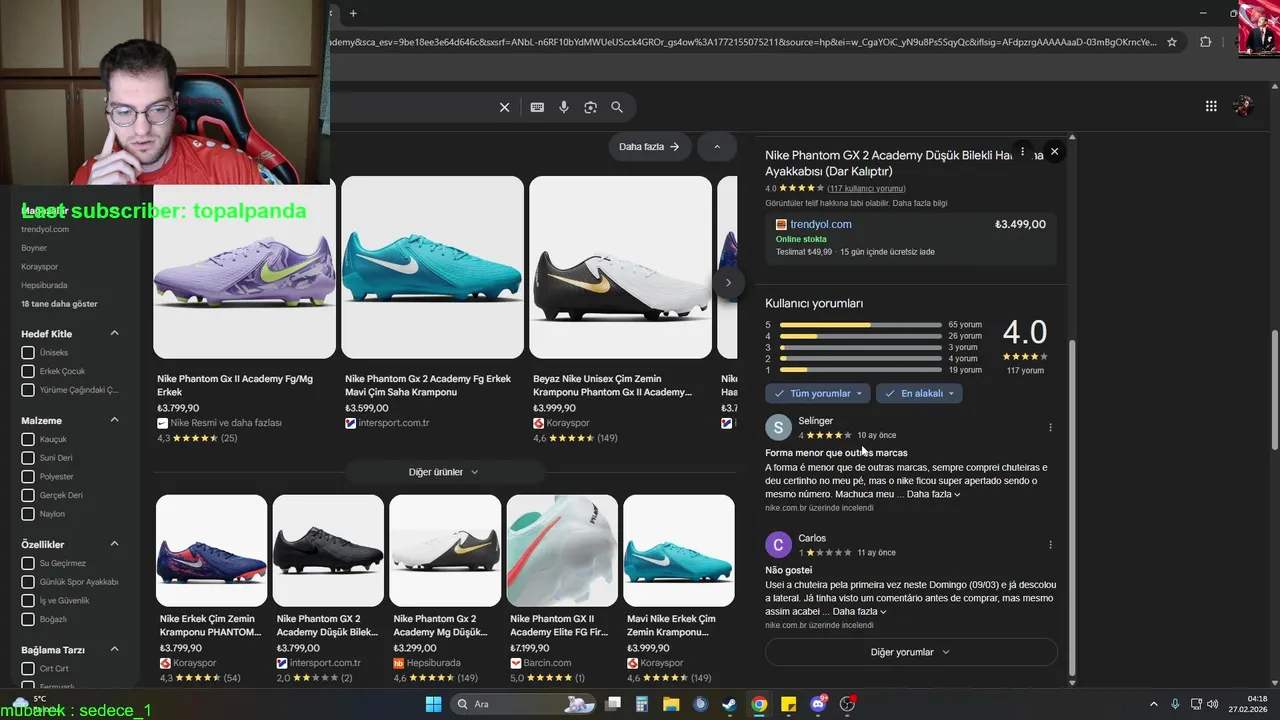This screenshot has height=720, width=1280.
Task: Show hidden system tray icons
Action: tap(1153, 704)
